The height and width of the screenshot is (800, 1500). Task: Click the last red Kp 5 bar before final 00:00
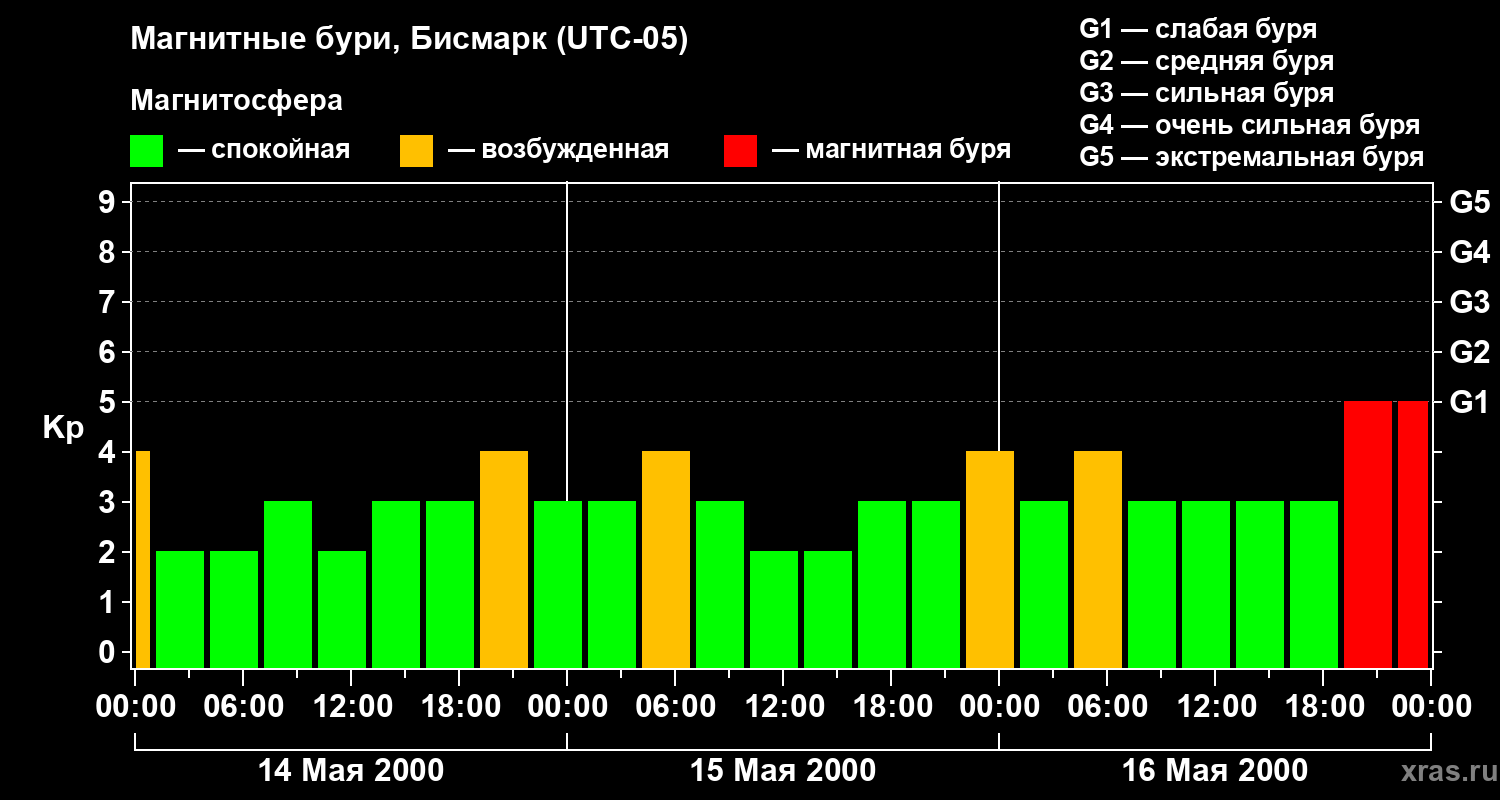pyautogui.click(x=1413, y=534)
